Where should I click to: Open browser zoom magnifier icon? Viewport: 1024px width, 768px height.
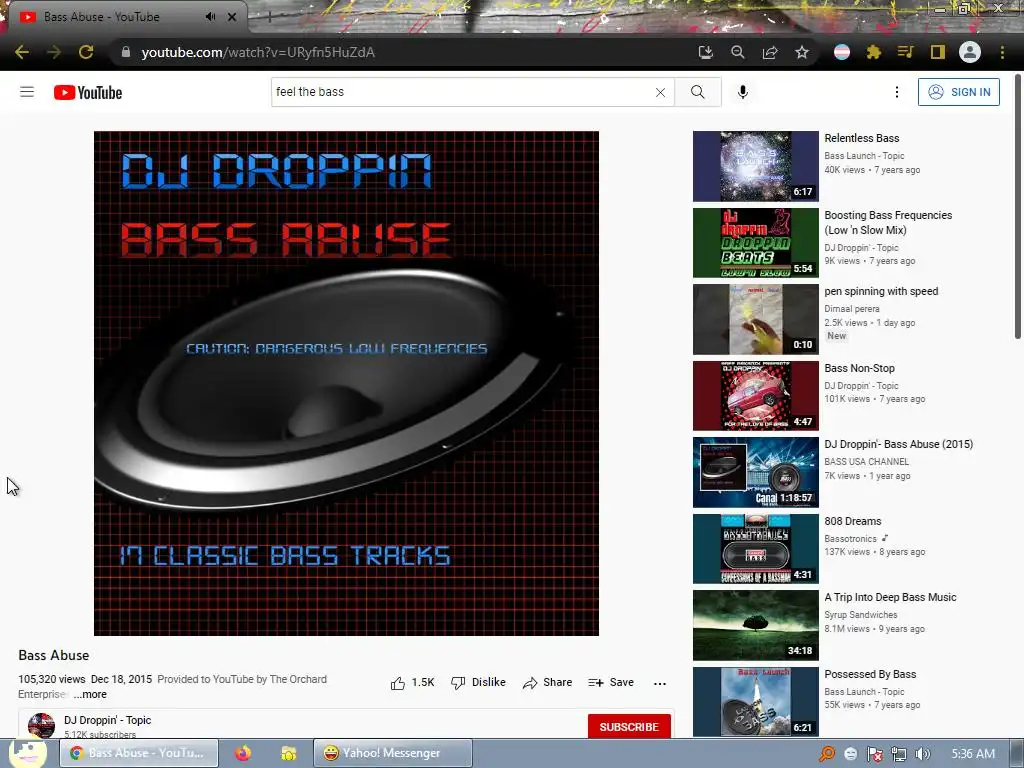point(737,52)
